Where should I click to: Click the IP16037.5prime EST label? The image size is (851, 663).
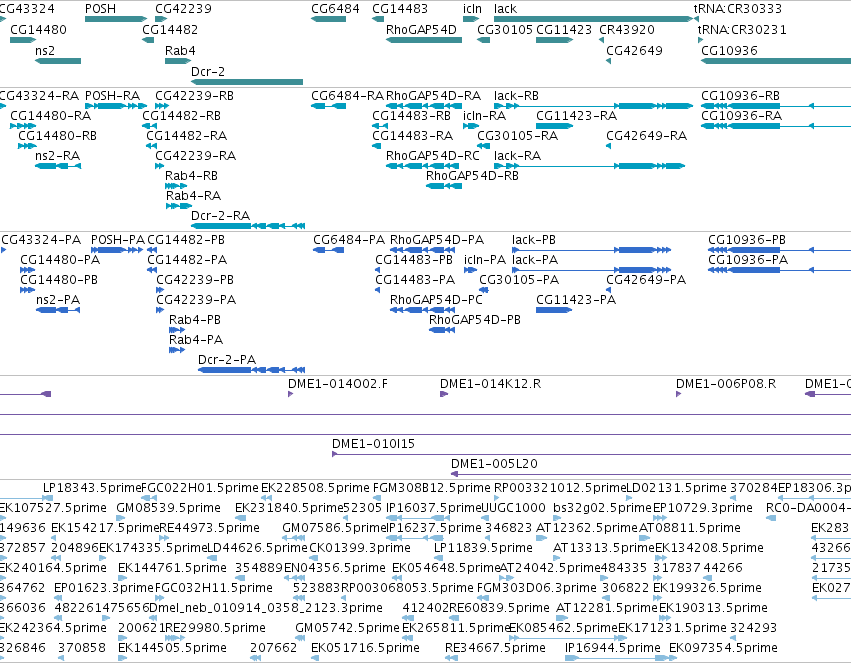(434, 508)
